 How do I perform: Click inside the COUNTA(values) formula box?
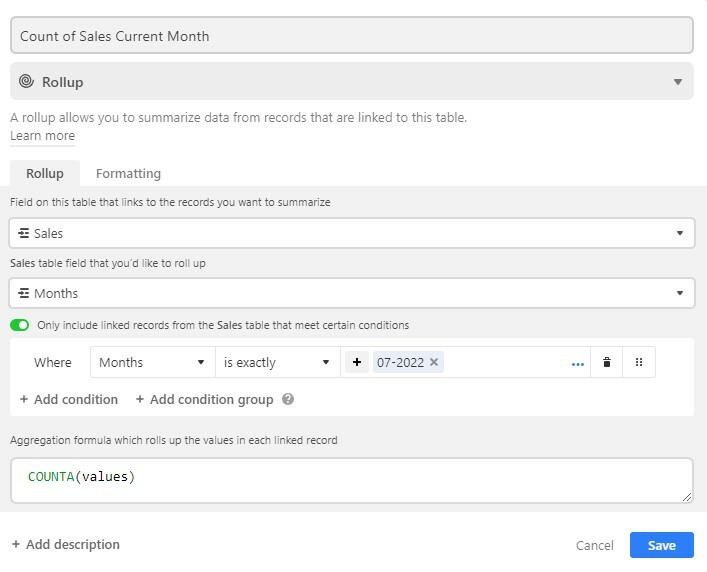(x=352, y=480)
